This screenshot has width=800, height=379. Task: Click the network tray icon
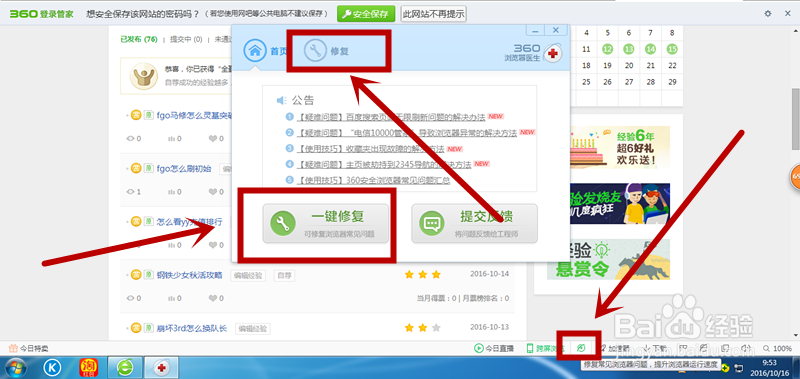pos(738,368)
